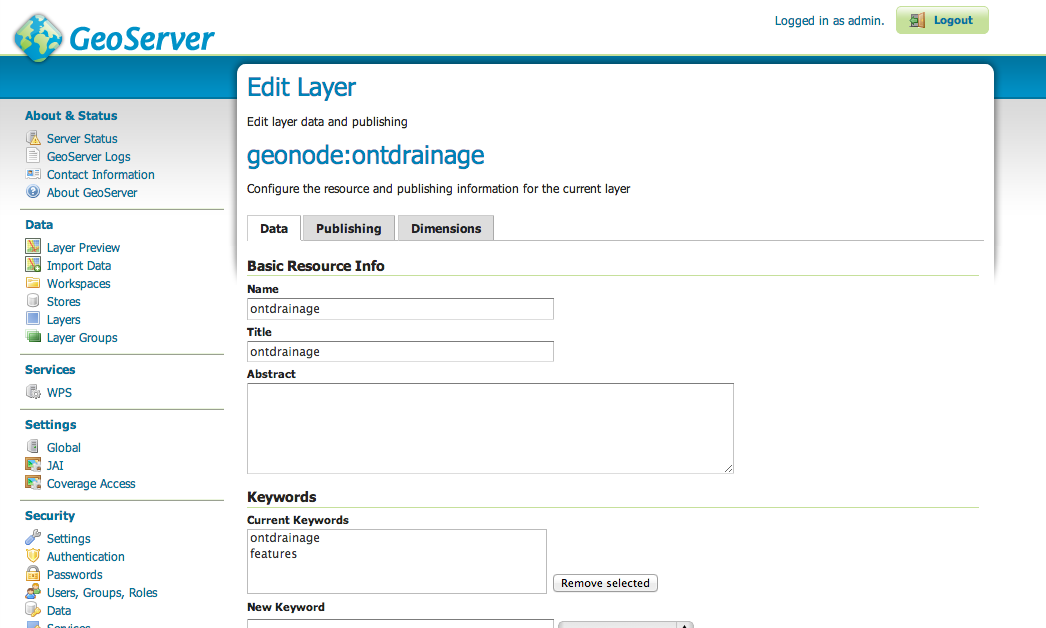Click the JAI image icon
1046x628 pixels.
(33, 464)
